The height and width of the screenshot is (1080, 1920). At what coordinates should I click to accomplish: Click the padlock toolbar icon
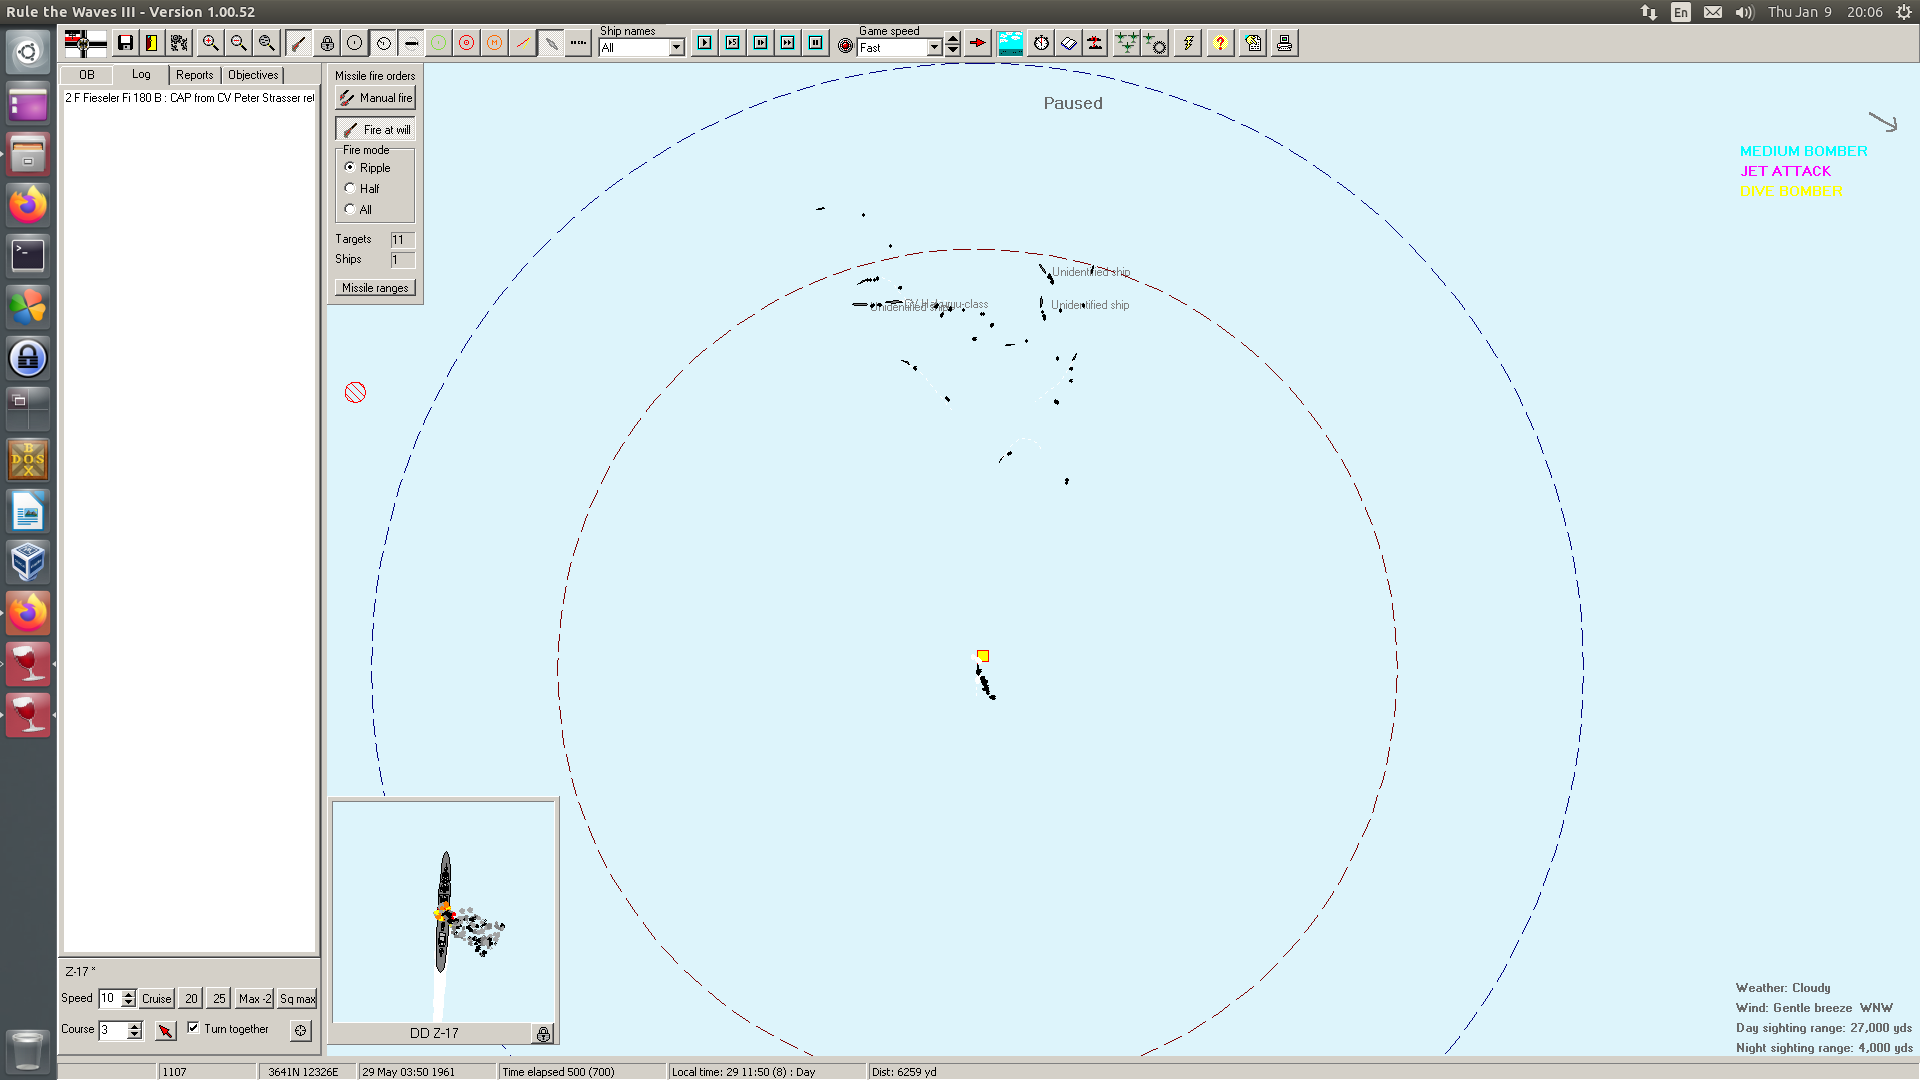327,43
